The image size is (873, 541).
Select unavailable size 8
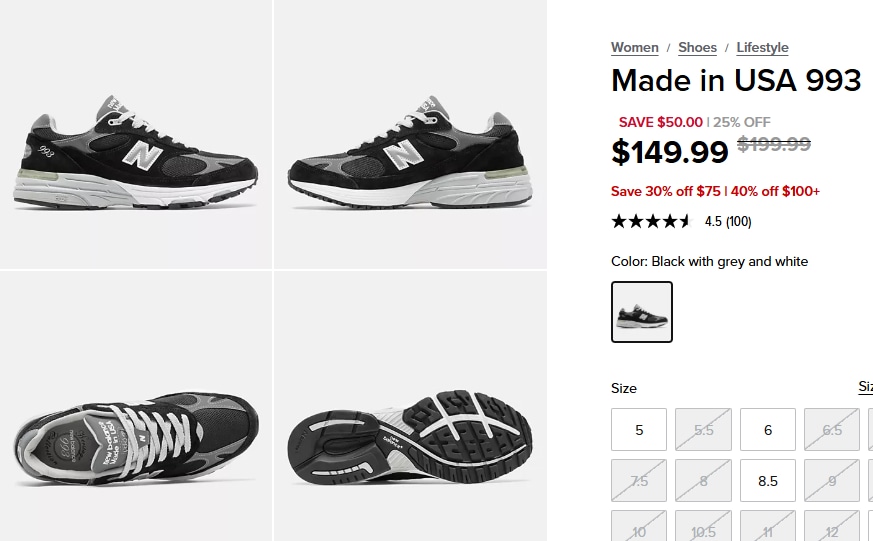703,481
